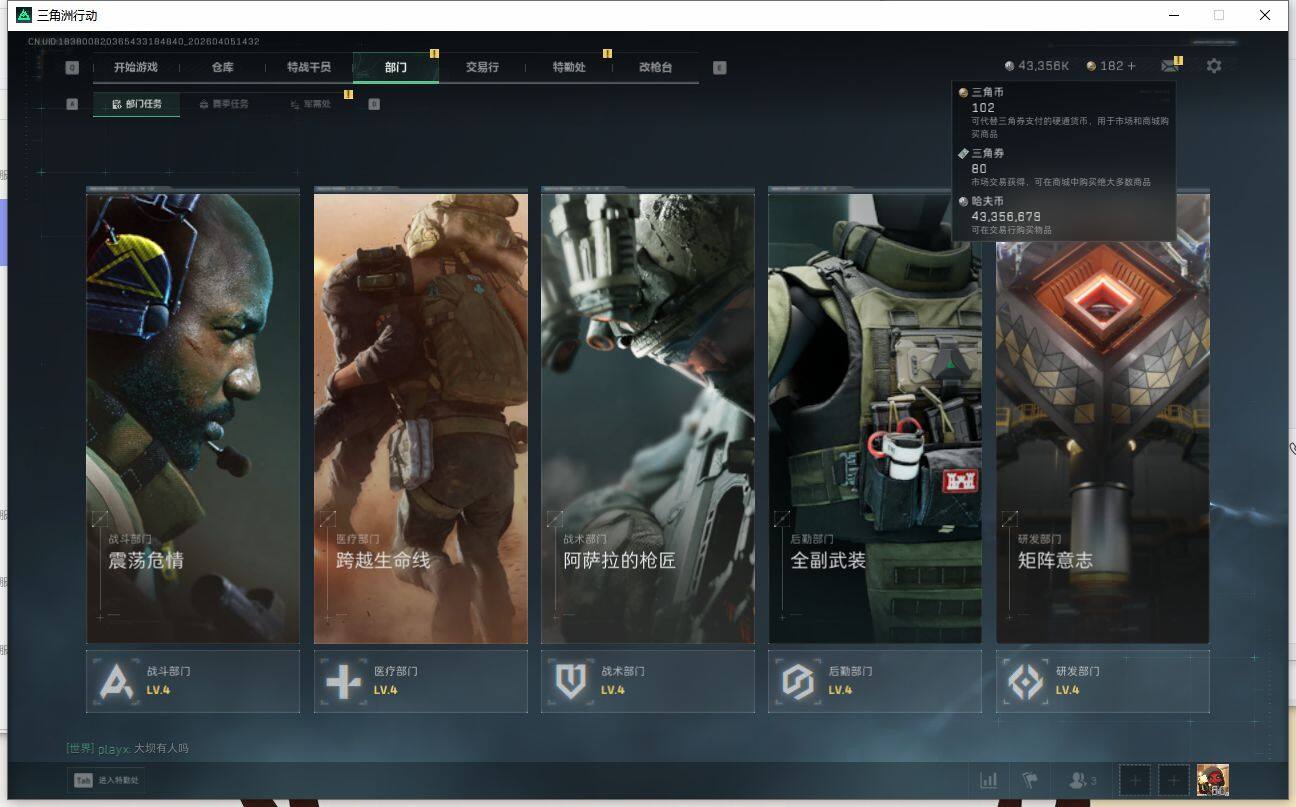This screenshot has height=807, width=1296.
Task: Switch to the 开始游戏 tab
Action: 136,67
